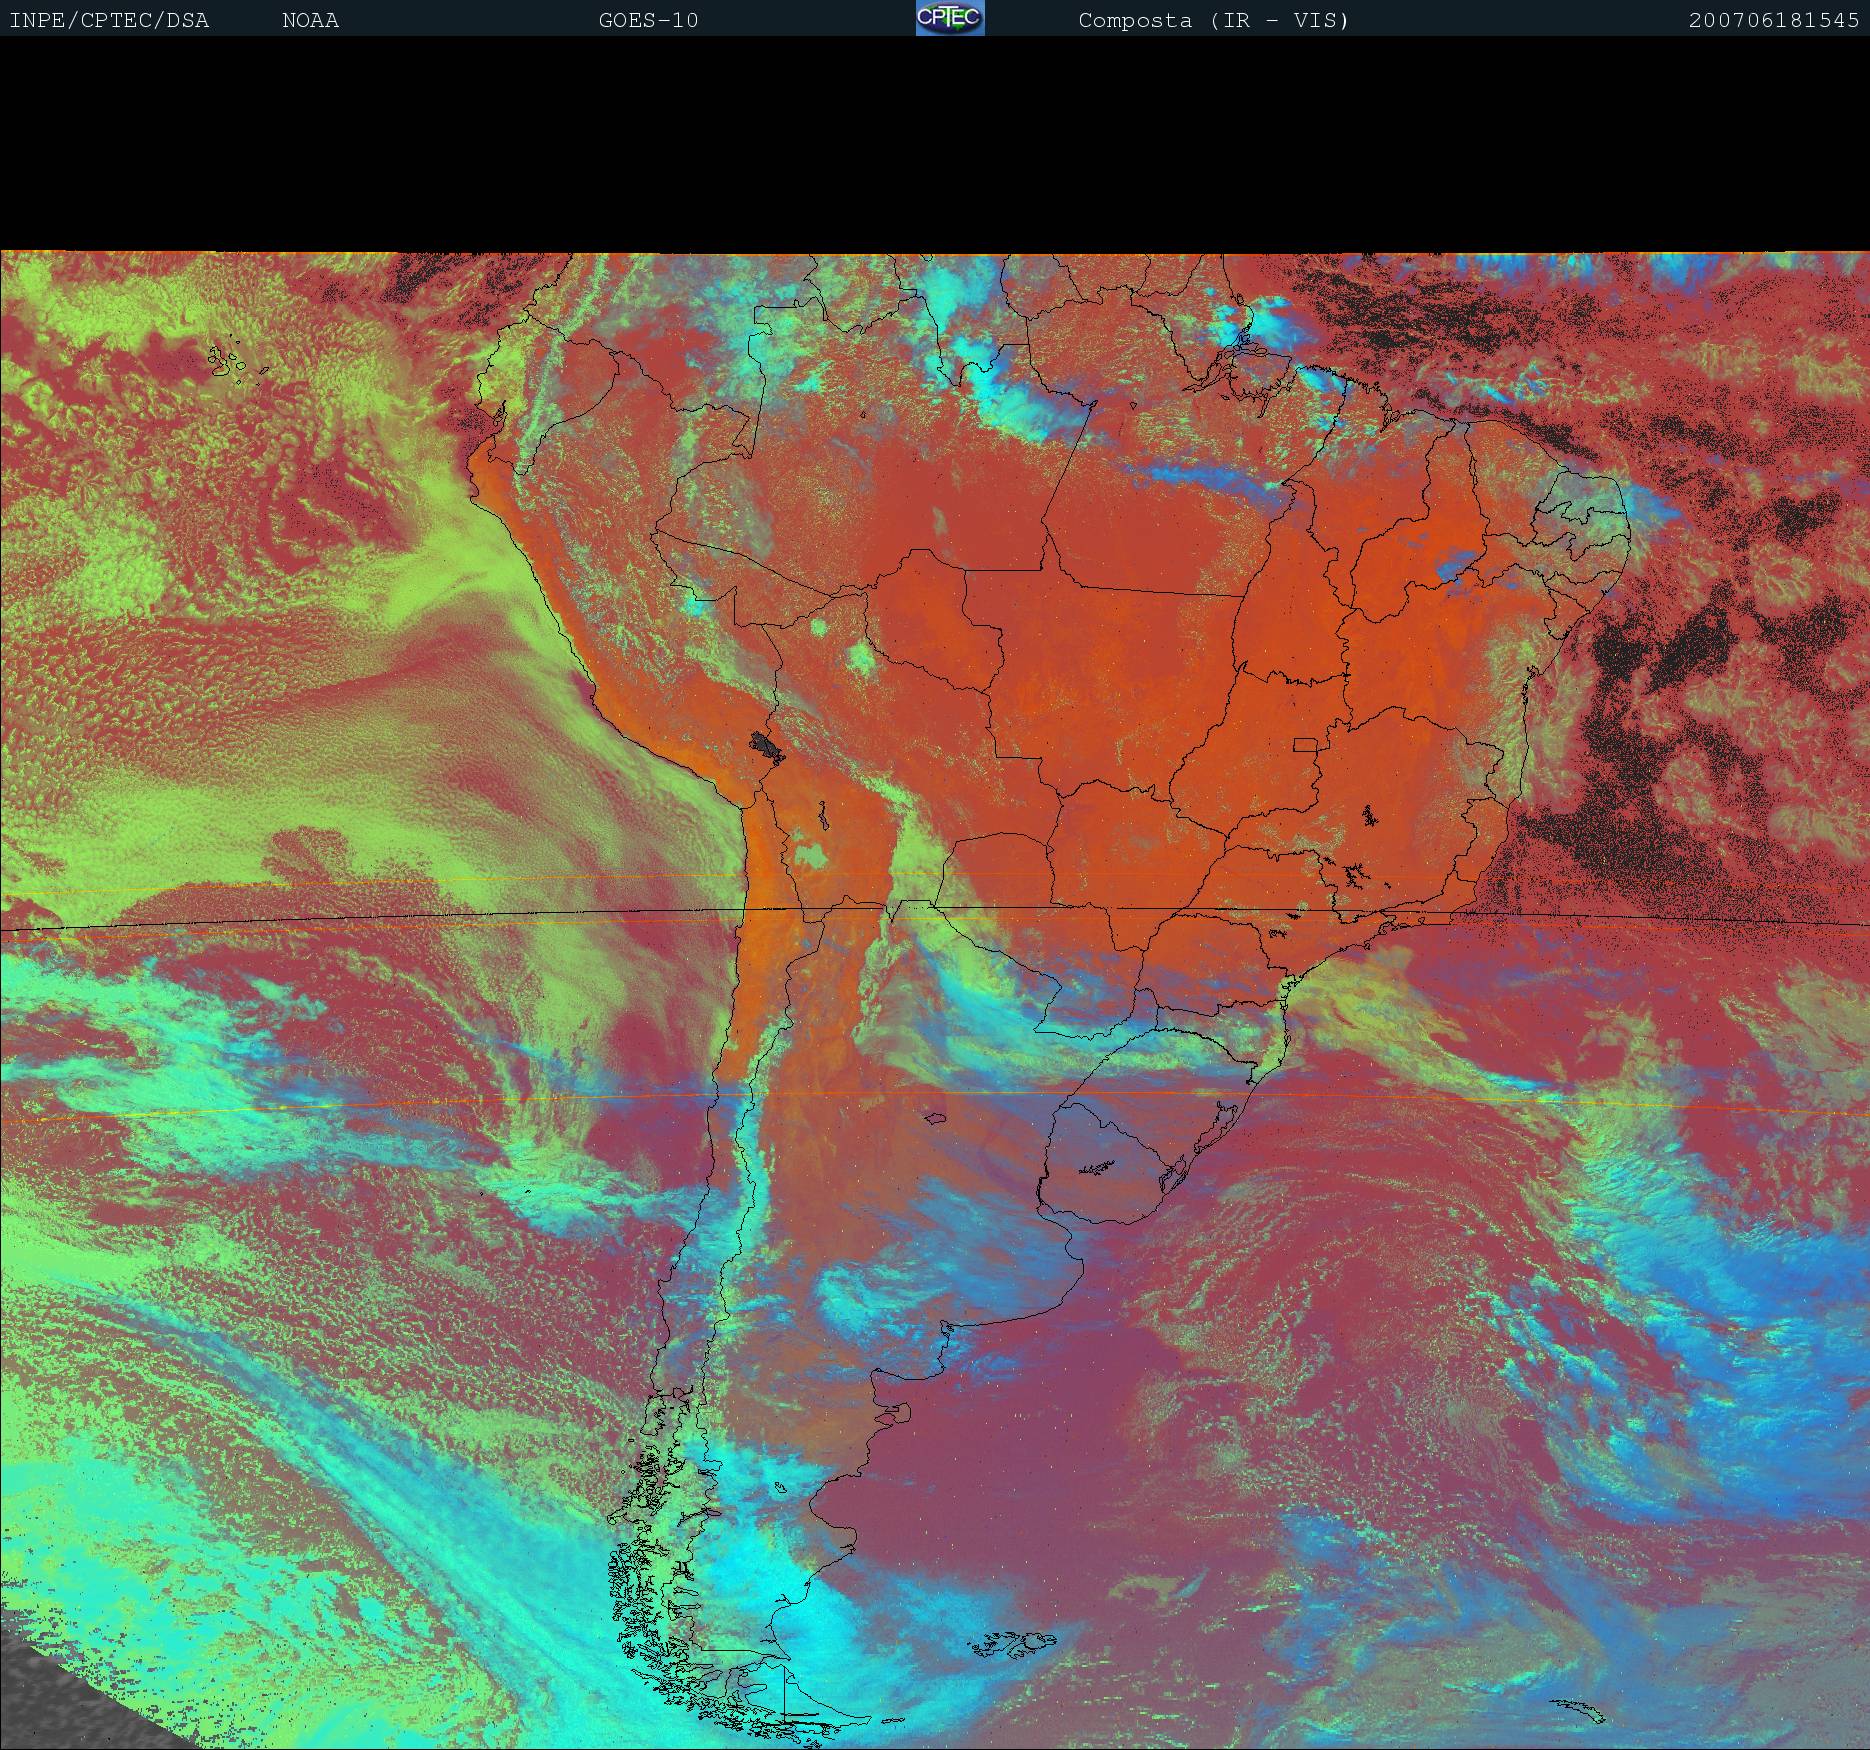Click the timestamp 200706181545
This screenshot has width=1870, height=1750.
click(x=1773, y=21)
